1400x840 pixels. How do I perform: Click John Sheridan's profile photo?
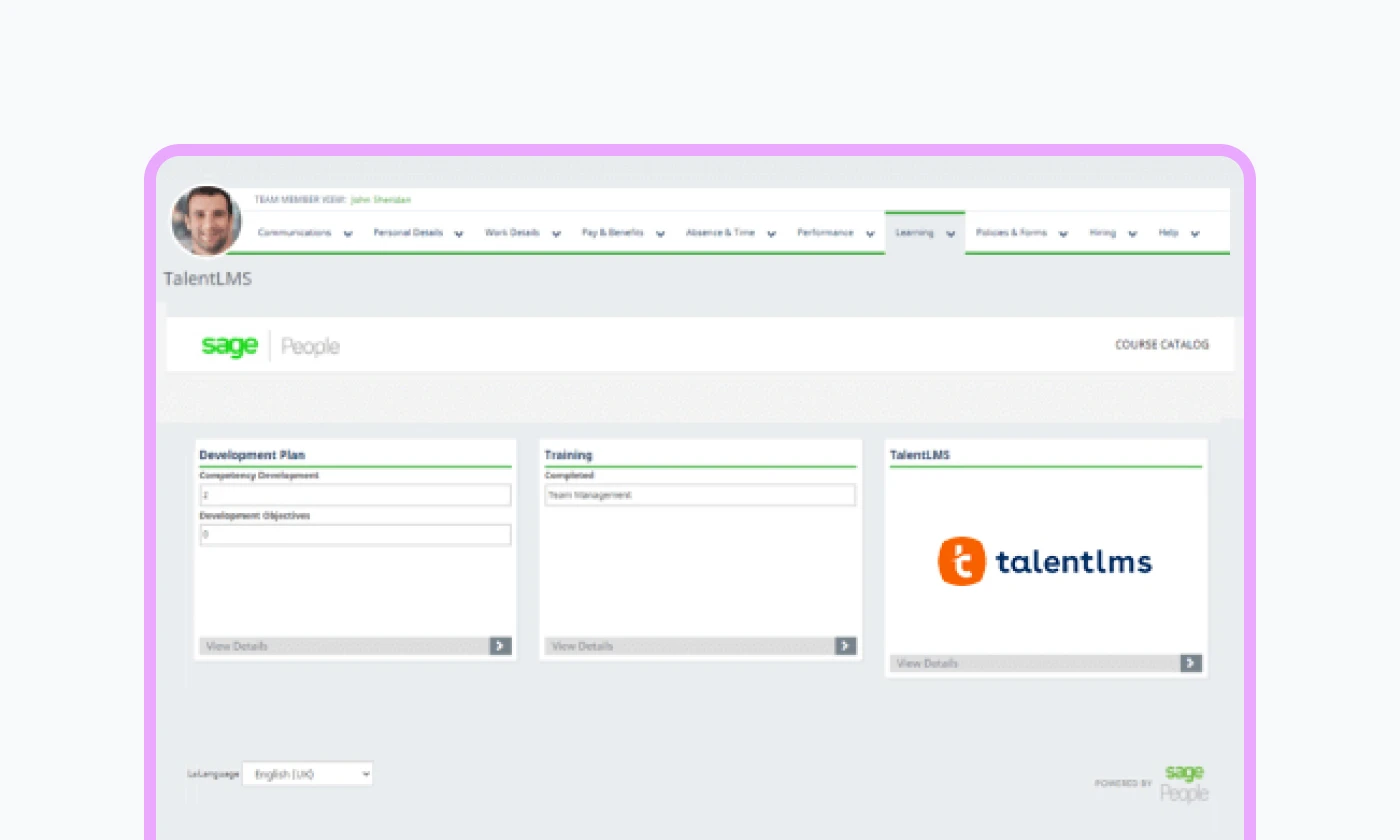click(x=206, y=221)
